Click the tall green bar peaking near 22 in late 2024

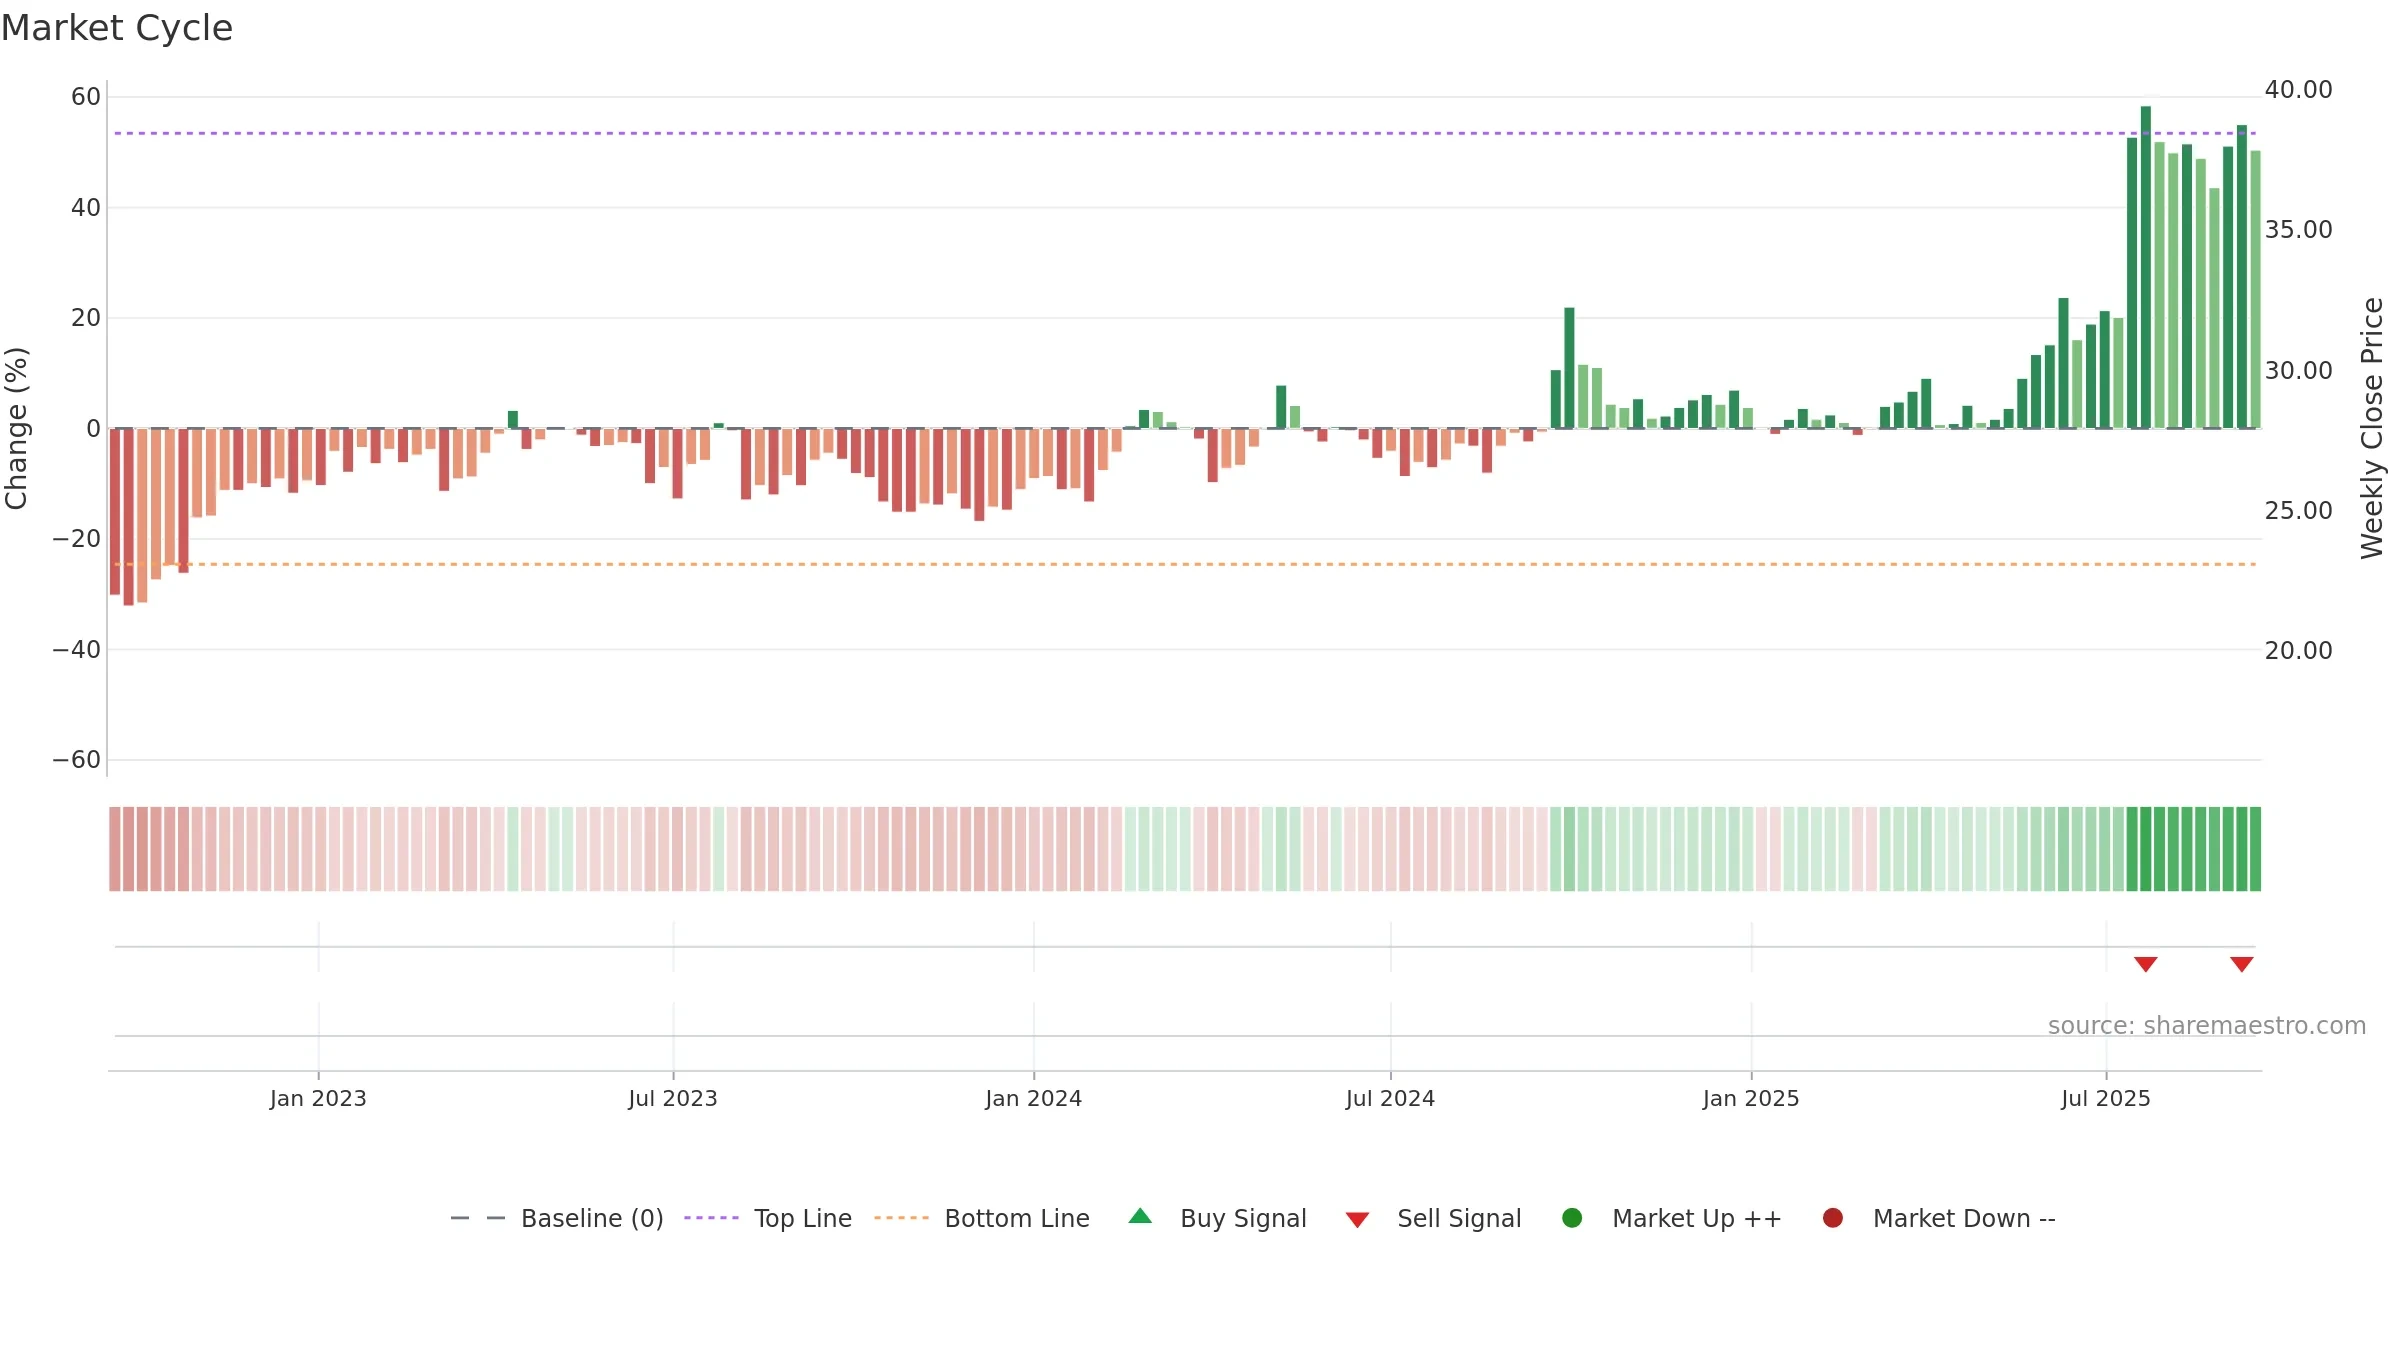coord(1569,368)
